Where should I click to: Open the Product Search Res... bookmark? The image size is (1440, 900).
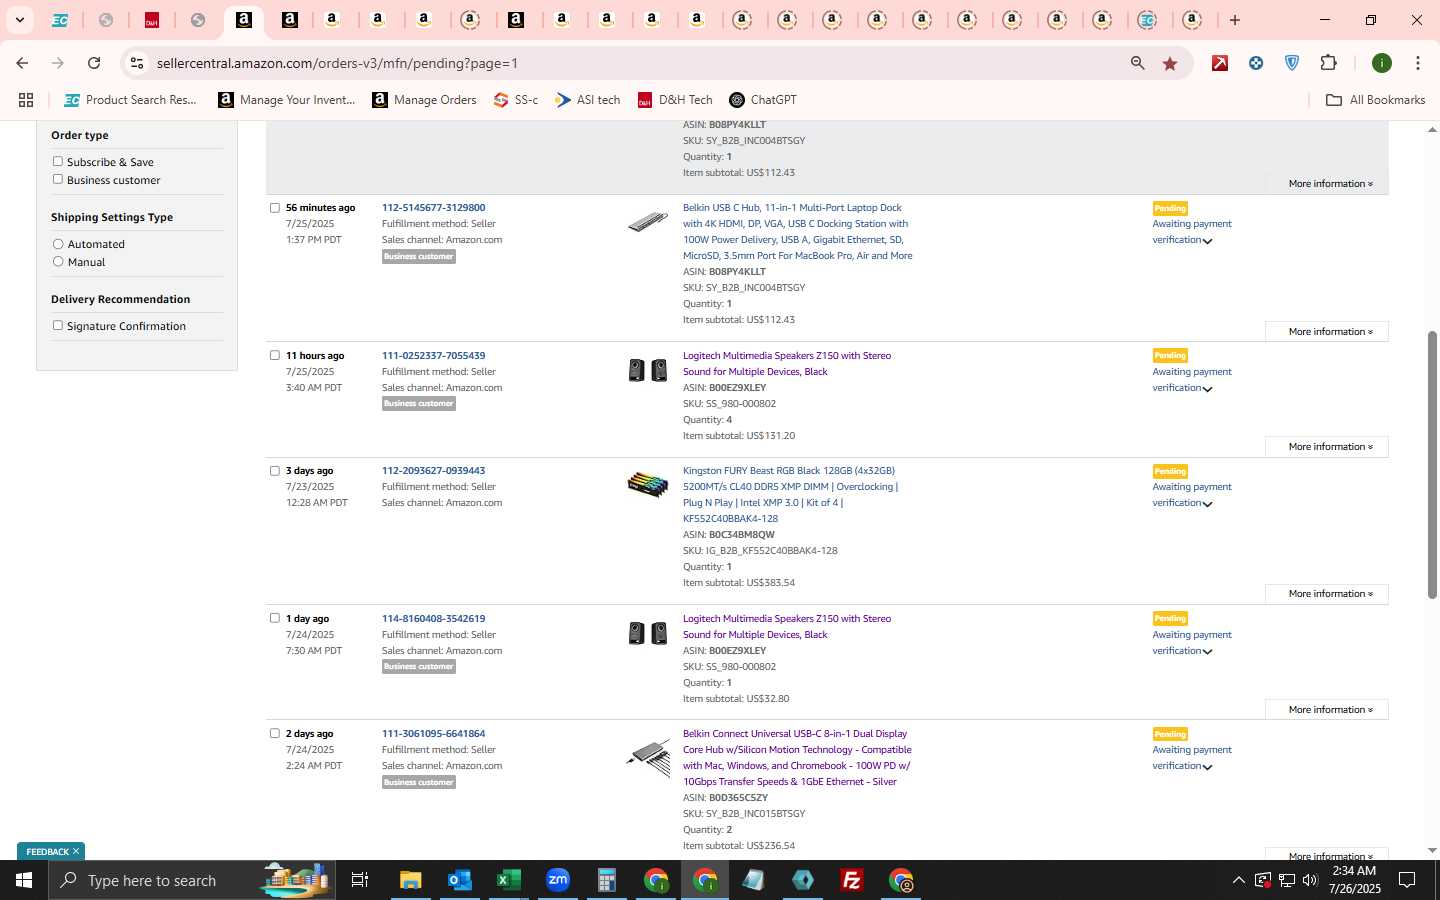[x=130, y=100]
